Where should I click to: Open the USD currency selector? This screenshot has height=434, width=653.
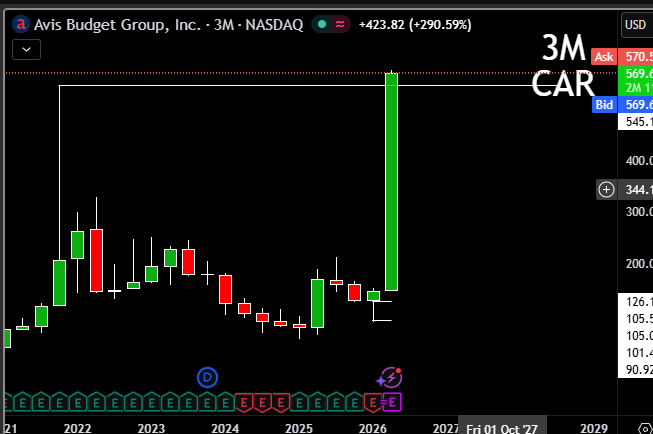point(637,25)
